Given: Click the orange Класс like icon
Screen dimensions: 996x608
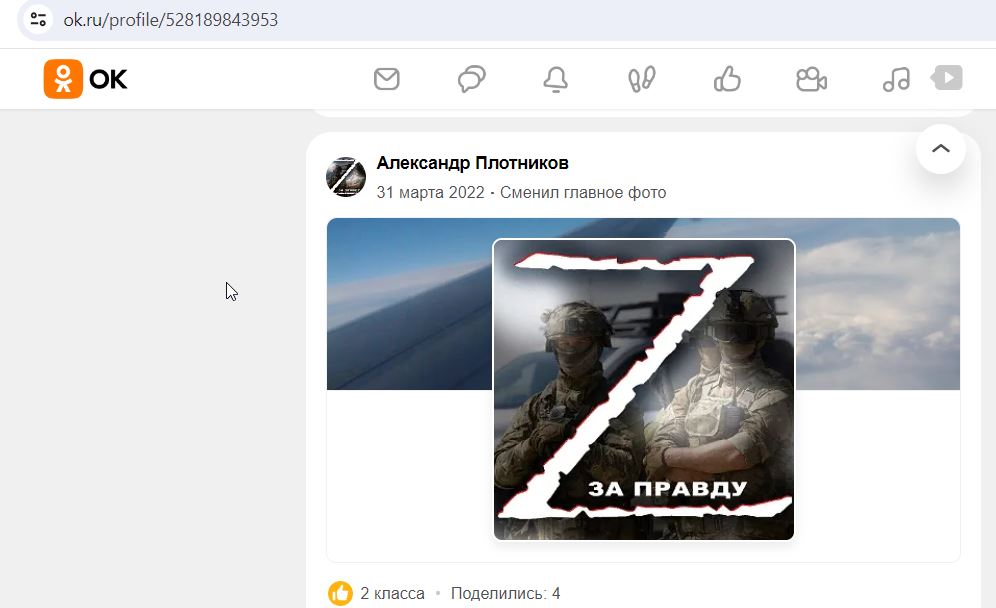Looking at the screenshot, I should point(340,593).
